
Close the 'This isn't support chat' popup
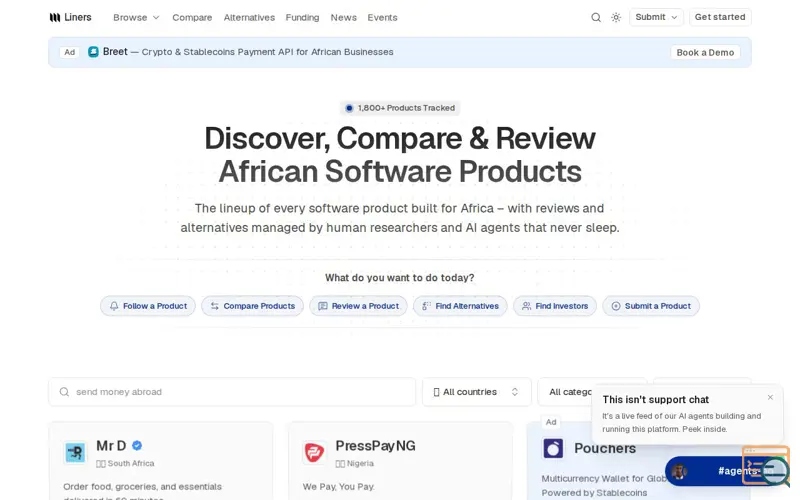pos(770,397)
